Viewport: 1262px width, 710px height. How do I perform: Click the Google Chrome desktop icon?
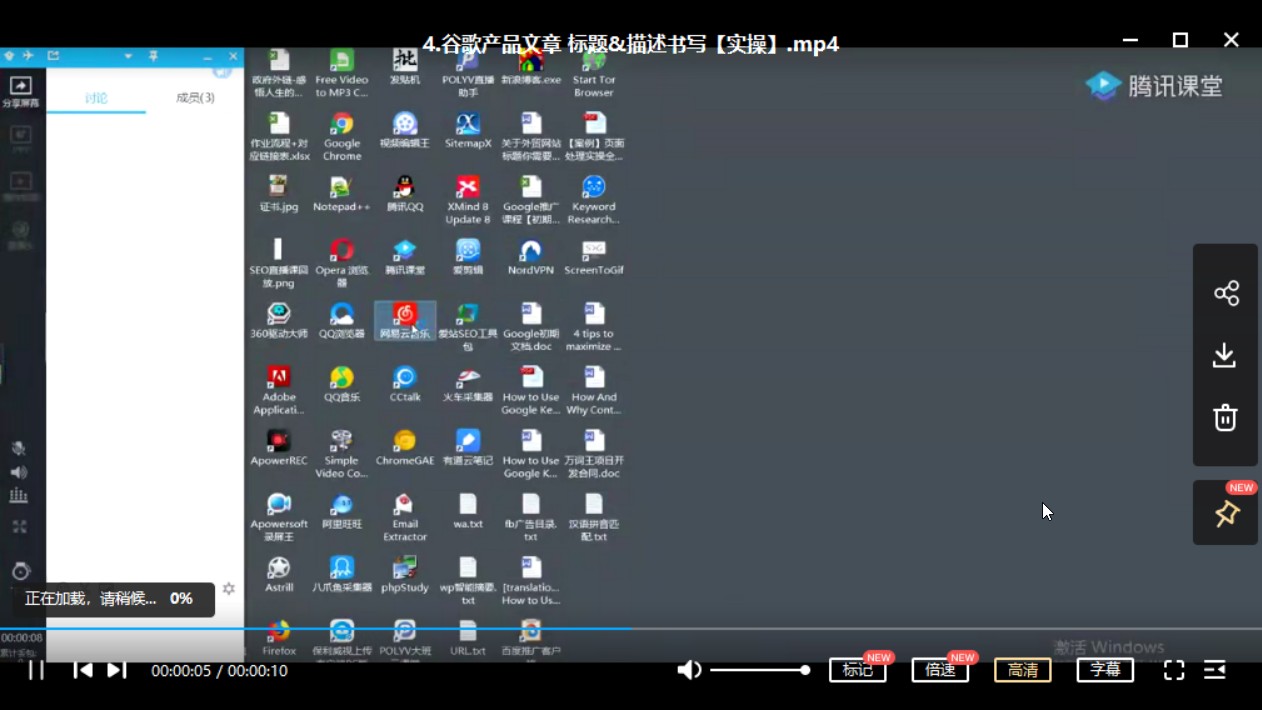pos(342,135)
